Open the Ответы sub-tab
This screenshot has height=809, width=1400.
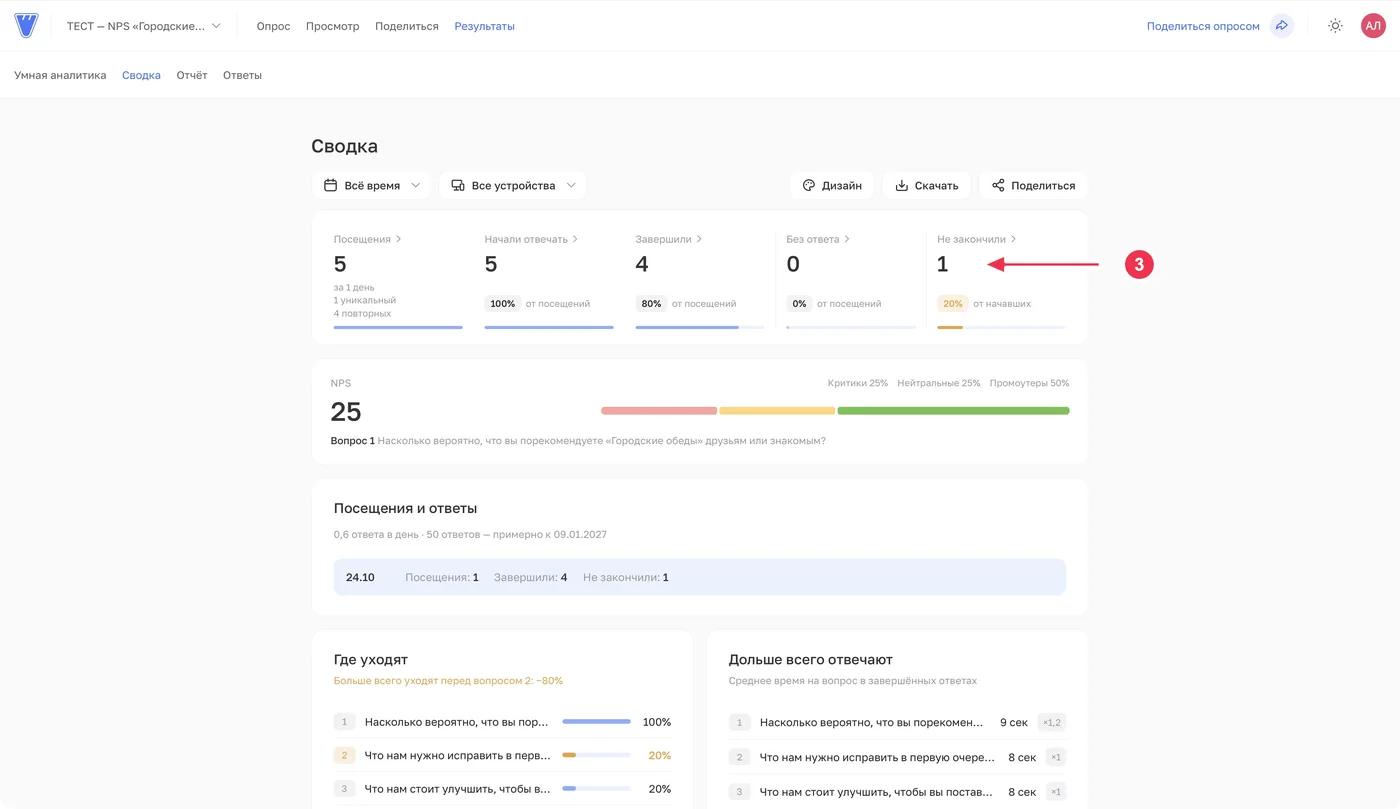[x=242, y=75]
